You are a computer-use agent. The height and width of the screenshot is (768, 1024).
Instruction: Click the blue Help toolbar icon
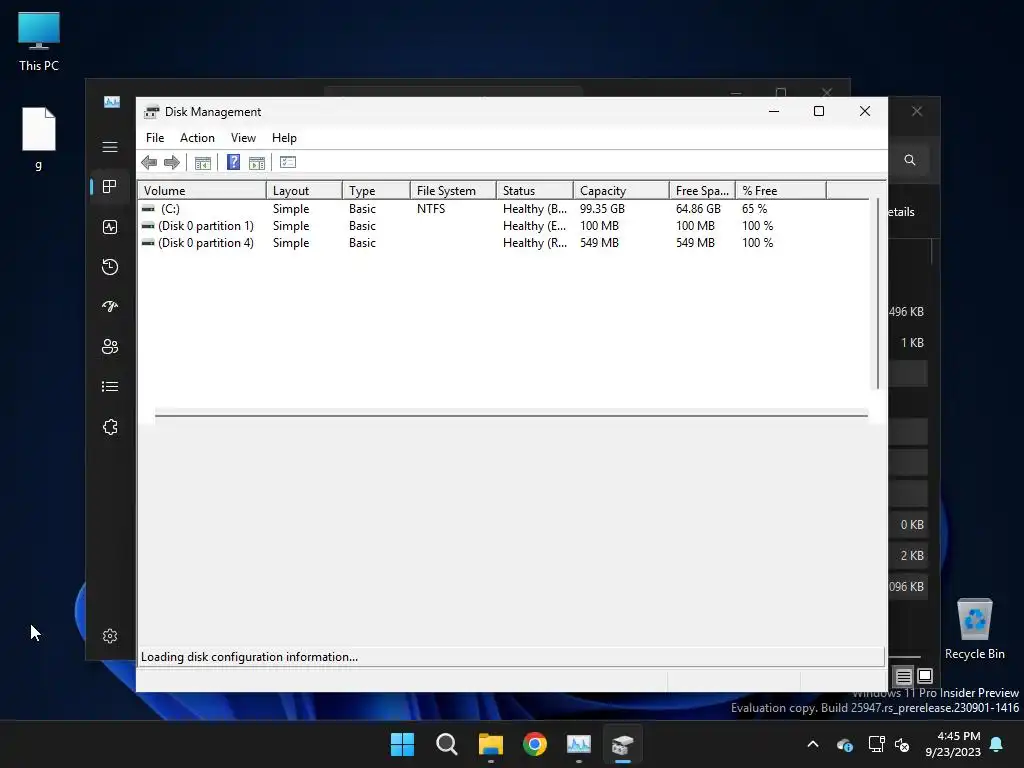click(x=233, y=162)
